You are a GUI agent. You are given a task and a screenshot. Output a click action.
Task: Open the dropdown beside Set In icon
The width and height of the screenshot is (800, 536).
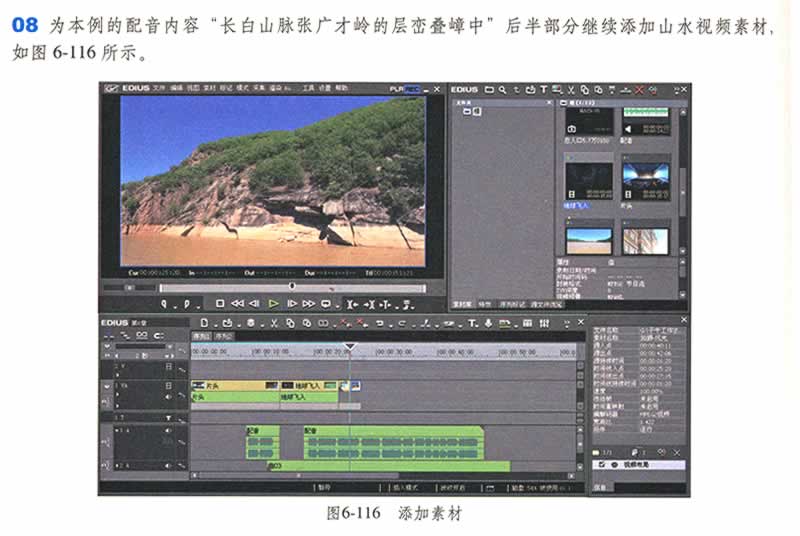(x=175, y=307)
